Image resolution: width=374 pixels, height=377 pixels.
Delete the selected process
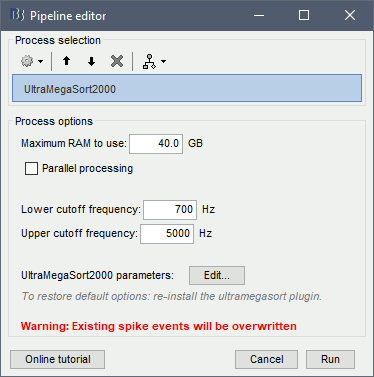(117, 61)
